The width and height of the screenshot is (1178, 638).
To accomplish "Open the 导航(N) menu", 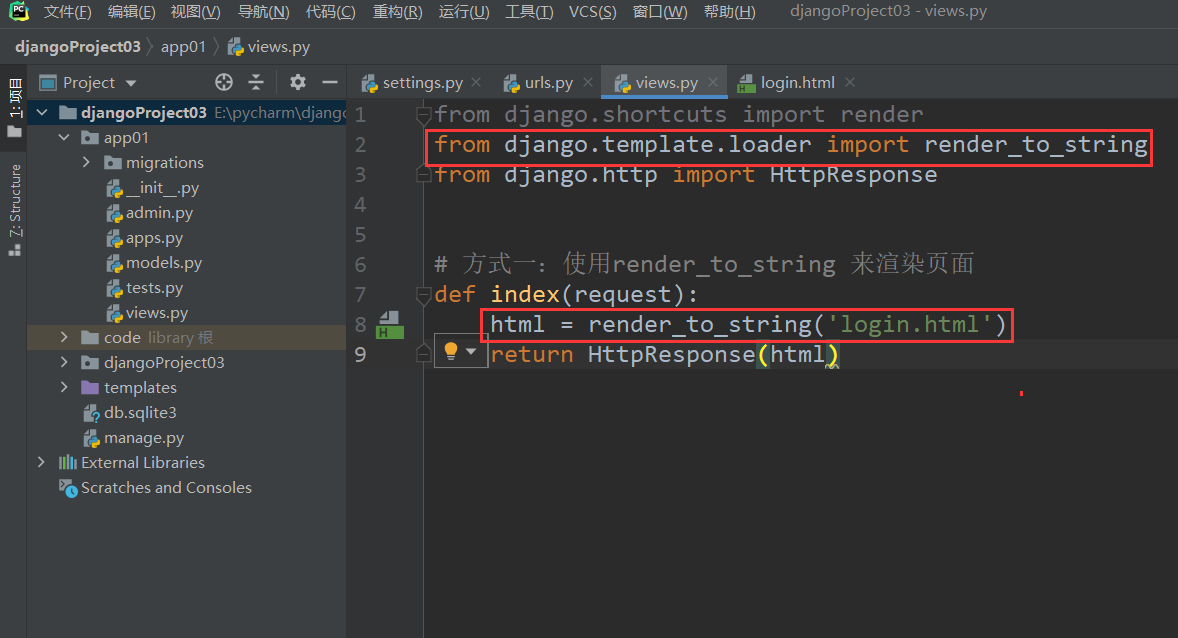I will point(263,12).
